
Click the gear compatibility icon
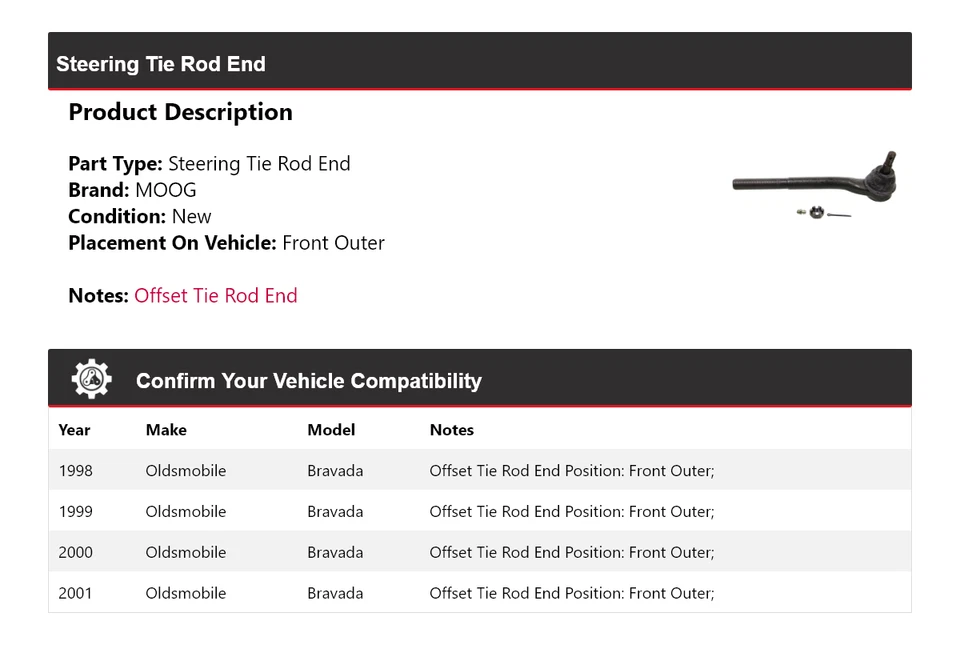tap(91, 380)
